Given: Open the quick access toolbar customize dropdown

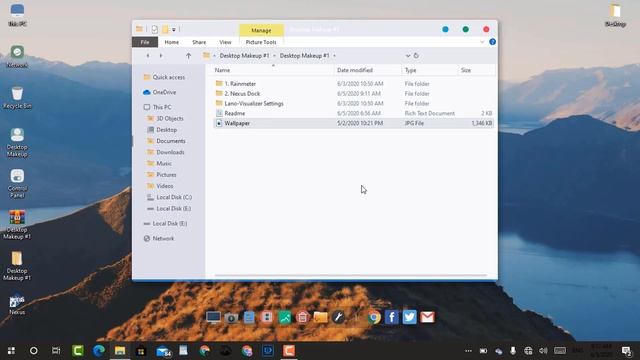Looking at the screenshot, I should coord(174,29).
